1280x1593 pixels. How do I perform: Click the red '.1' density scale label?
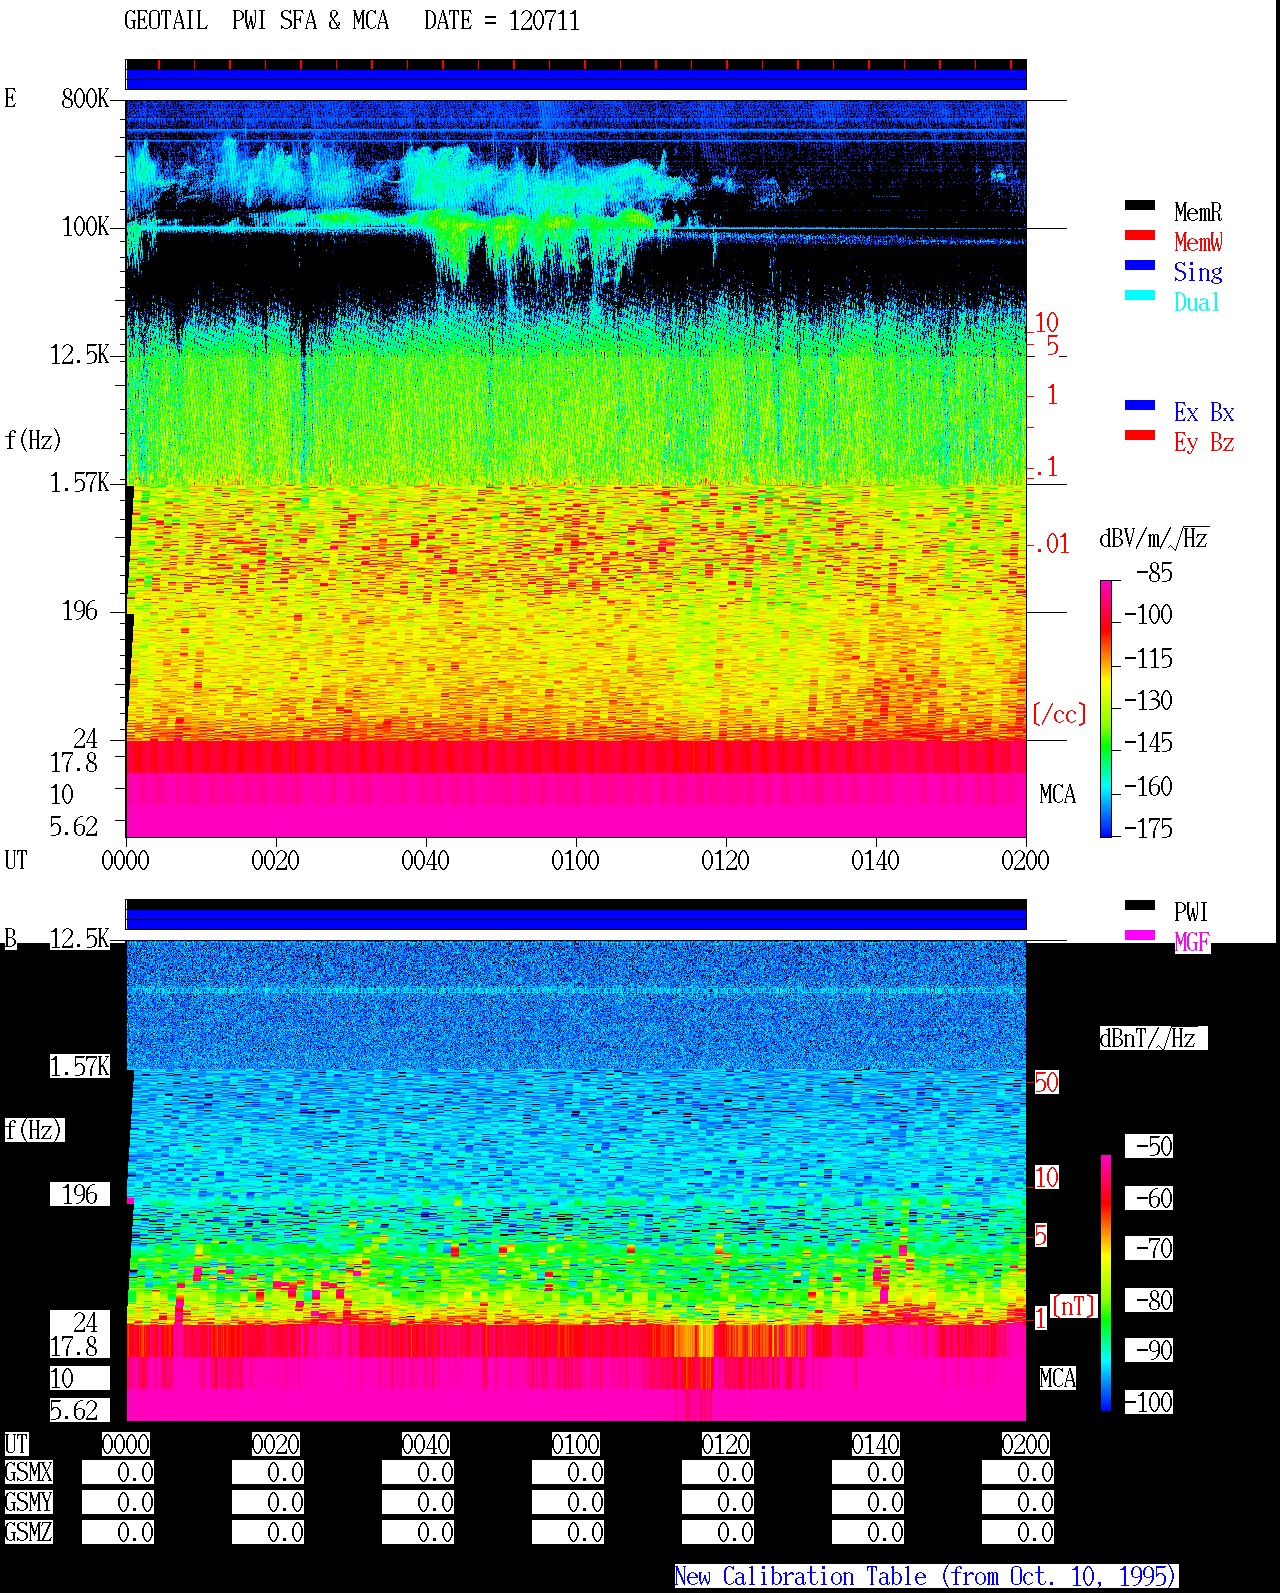coord(1046,467)
